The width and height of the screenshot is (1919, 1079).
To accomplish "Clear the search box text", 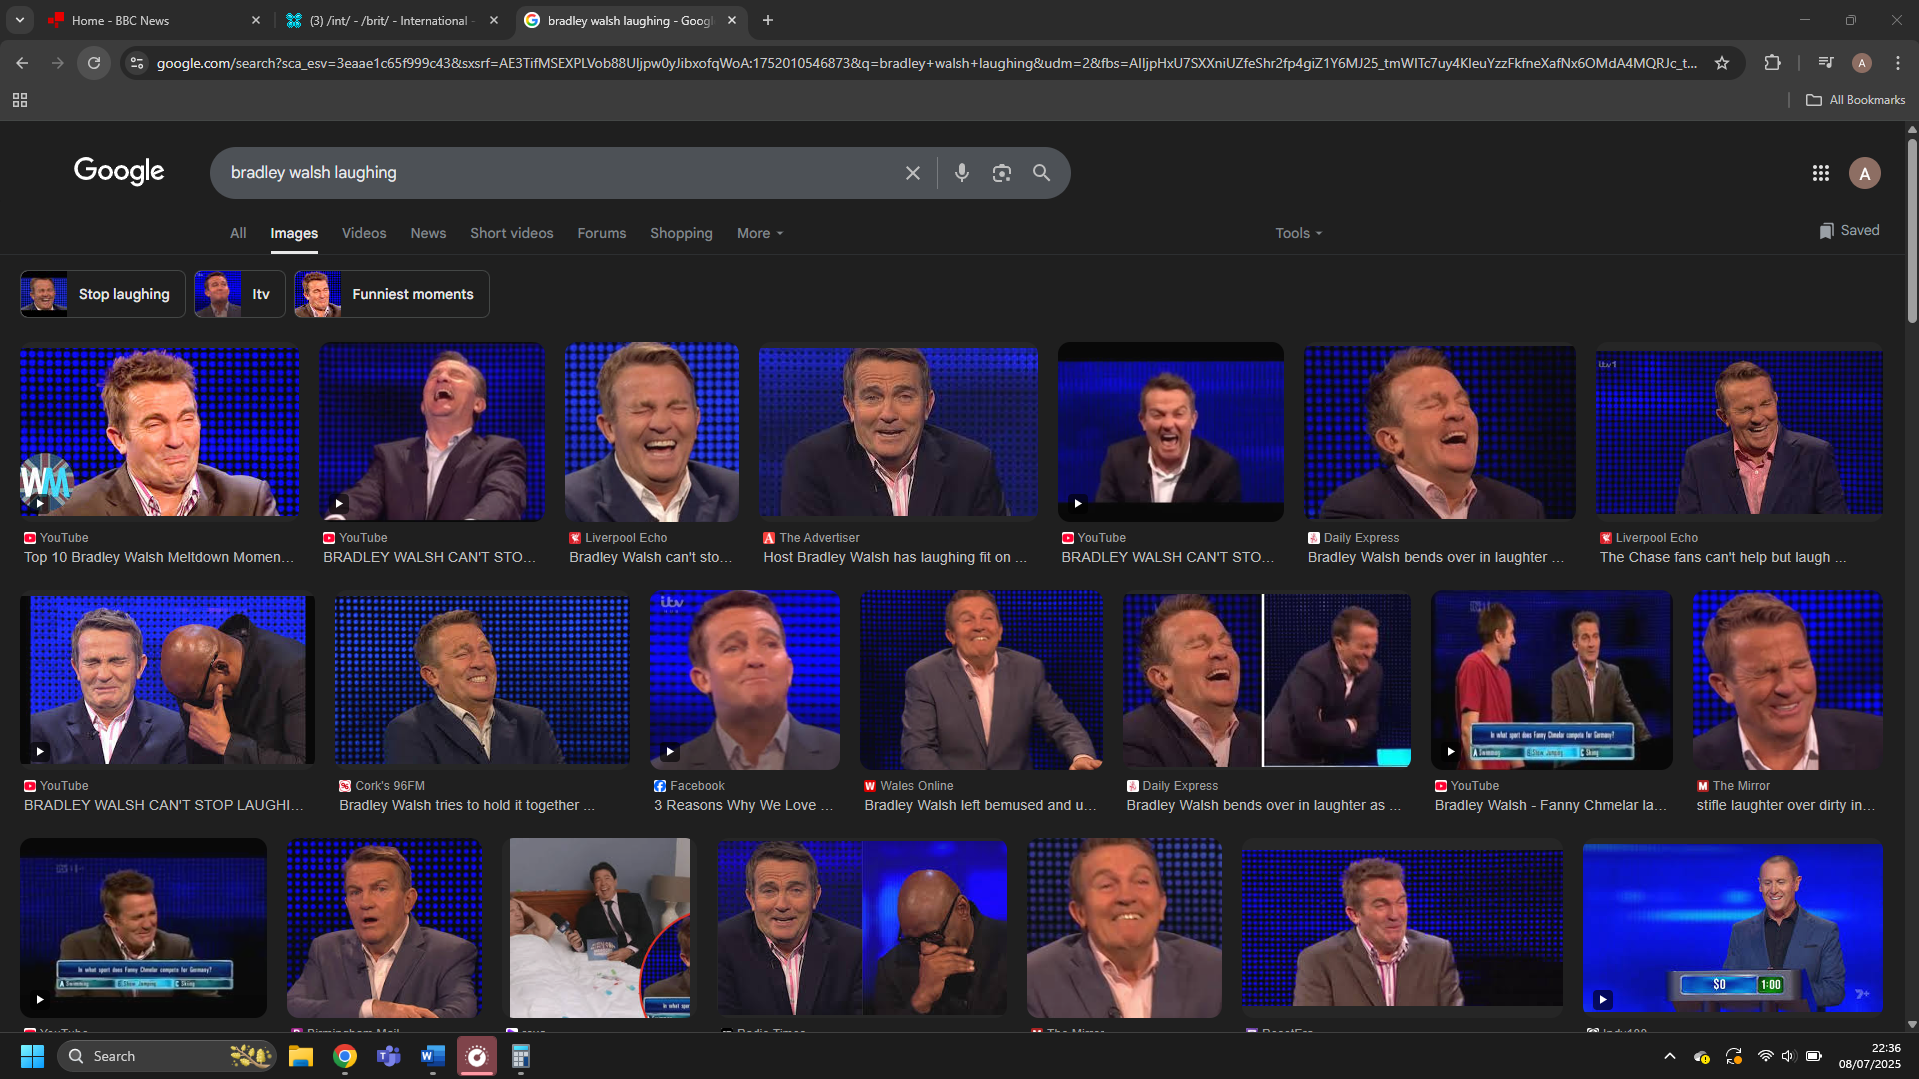I will 912,173.
